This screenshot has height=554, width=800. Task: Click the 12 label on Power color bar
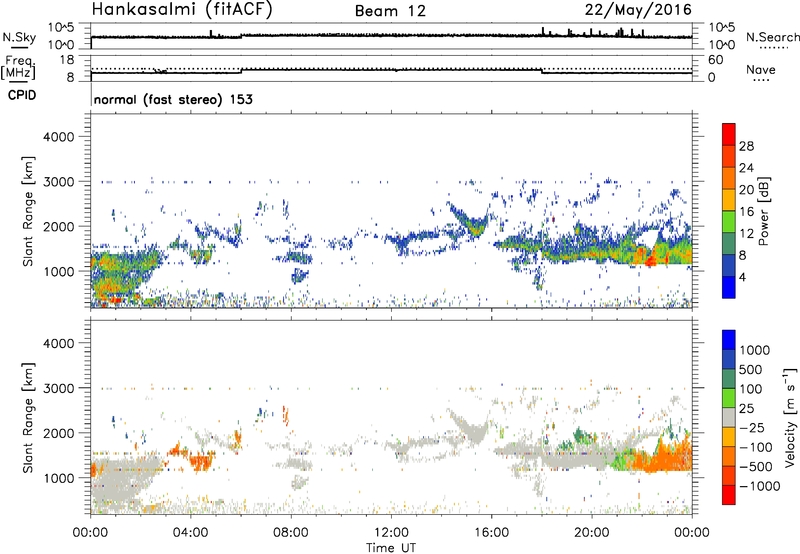click(746, 234)
